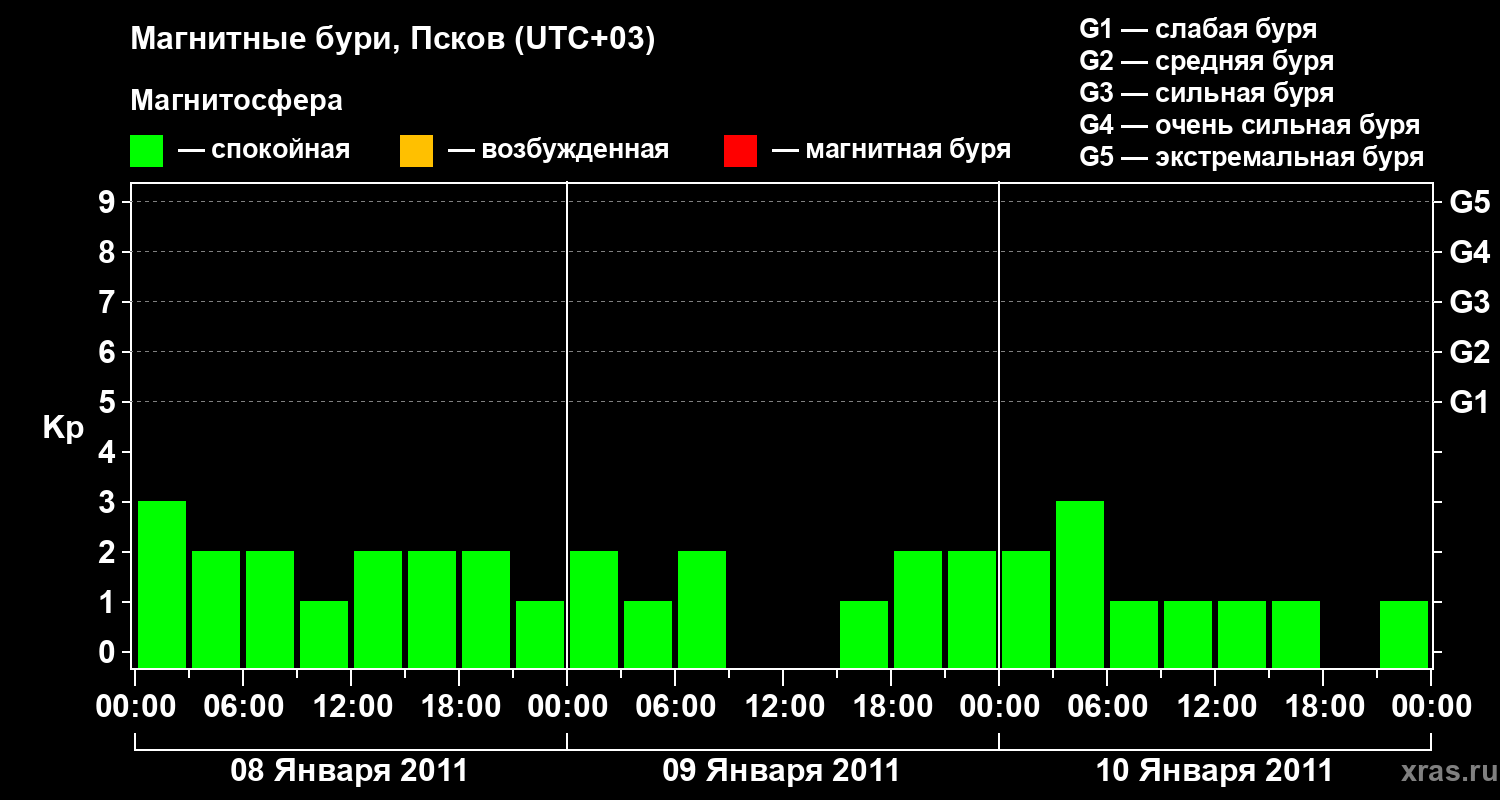Click the '— возбужденная' legend label
1500x800 pixels.
pos(558,150)
